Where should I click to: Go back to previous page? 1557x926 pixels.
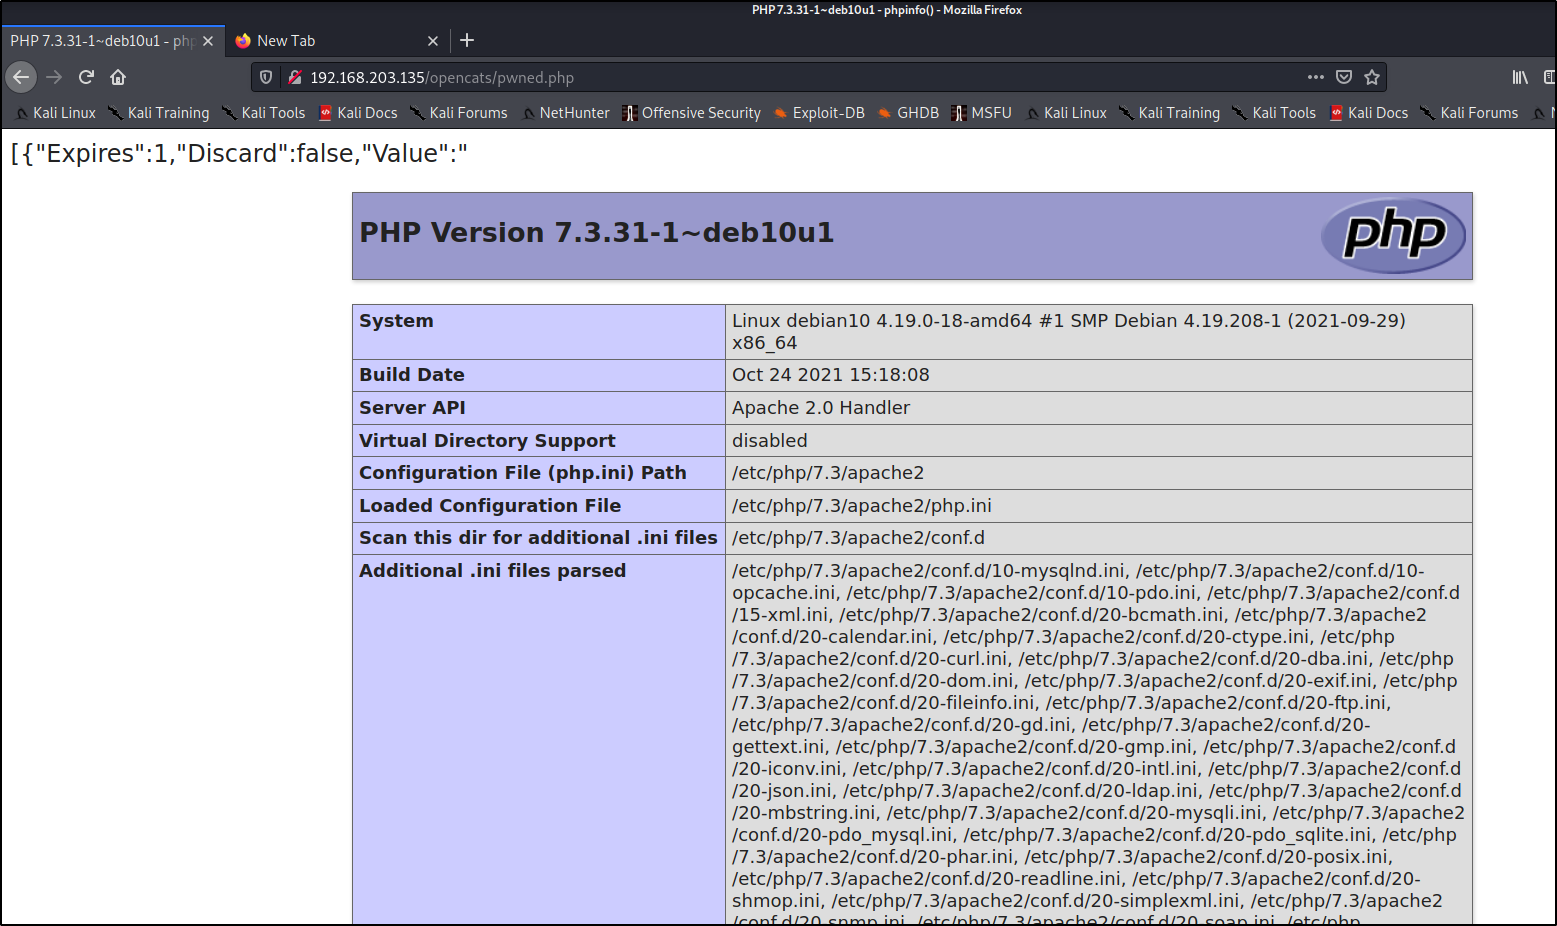(x=21, y=77)
